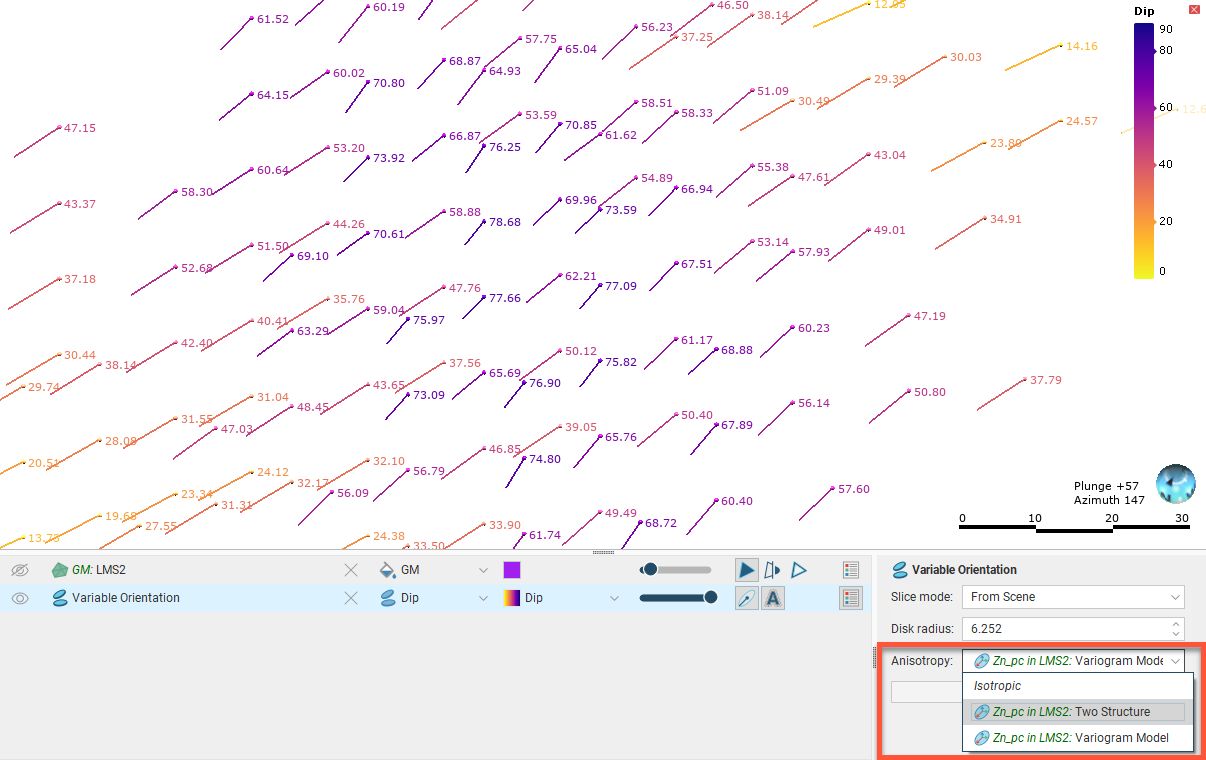Viewport: 1206px width, 760px height.
Task: Open the Slice mode dropdown
Action: pyautogui.click(x=1072, y=597)
